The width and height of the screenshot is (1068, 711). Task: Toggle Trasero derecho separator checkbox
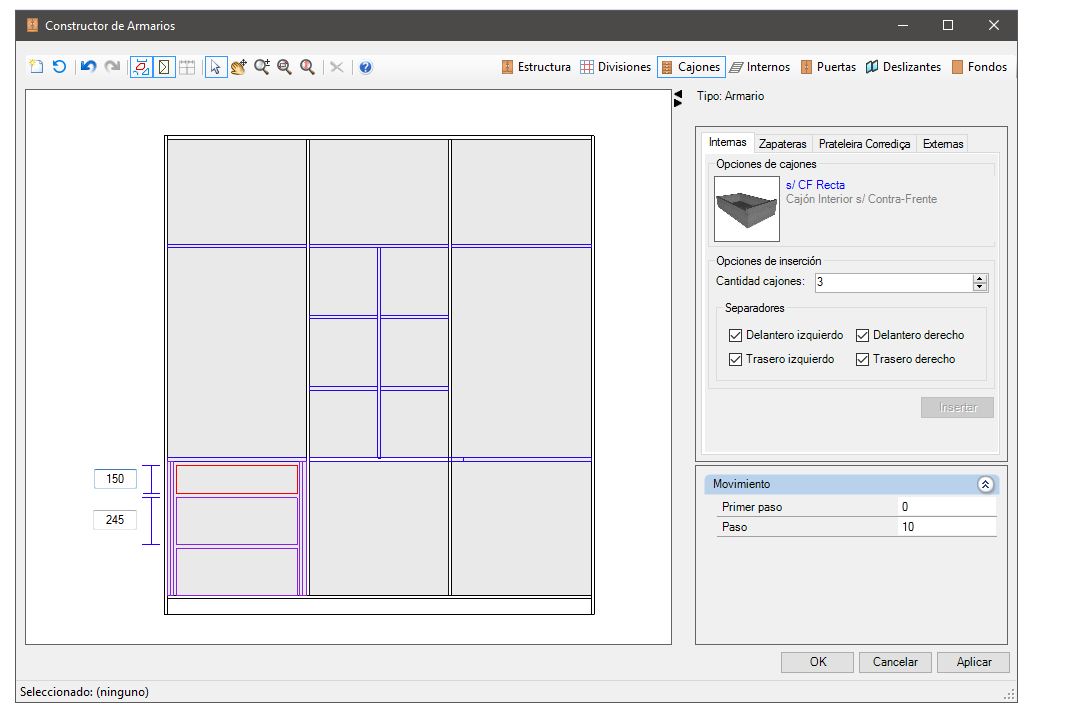862,359
